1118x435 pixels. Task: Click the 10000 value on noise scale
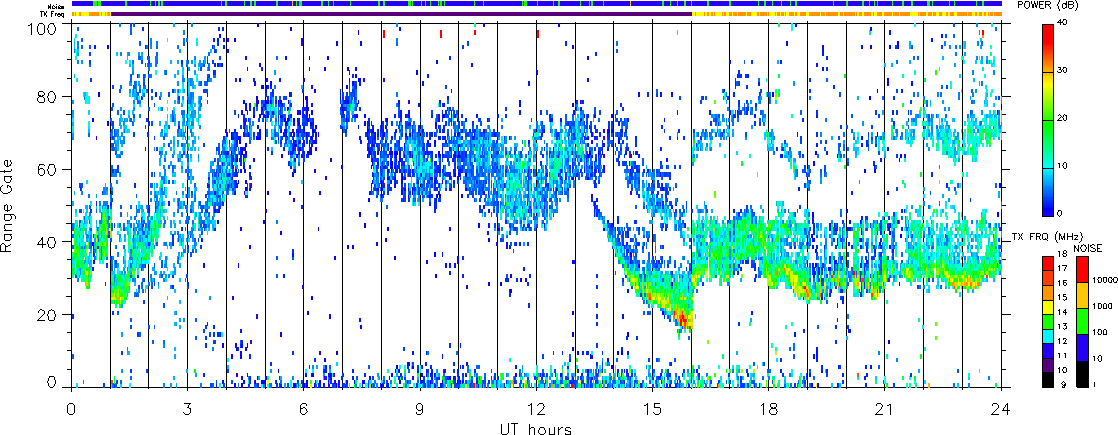click(1102, 282)
